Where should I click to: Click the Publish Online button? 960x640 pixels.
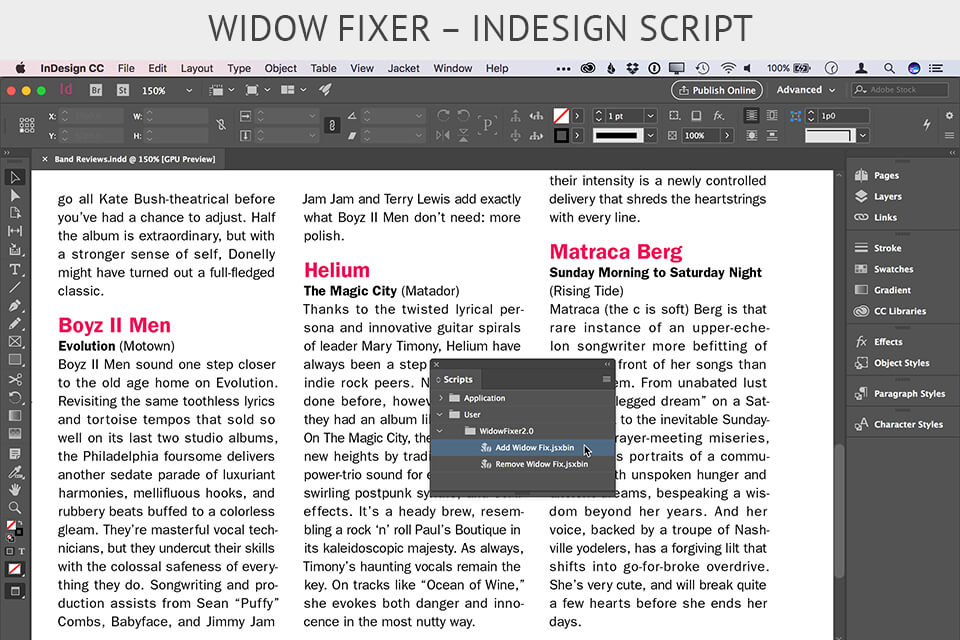tap(716, 89)
